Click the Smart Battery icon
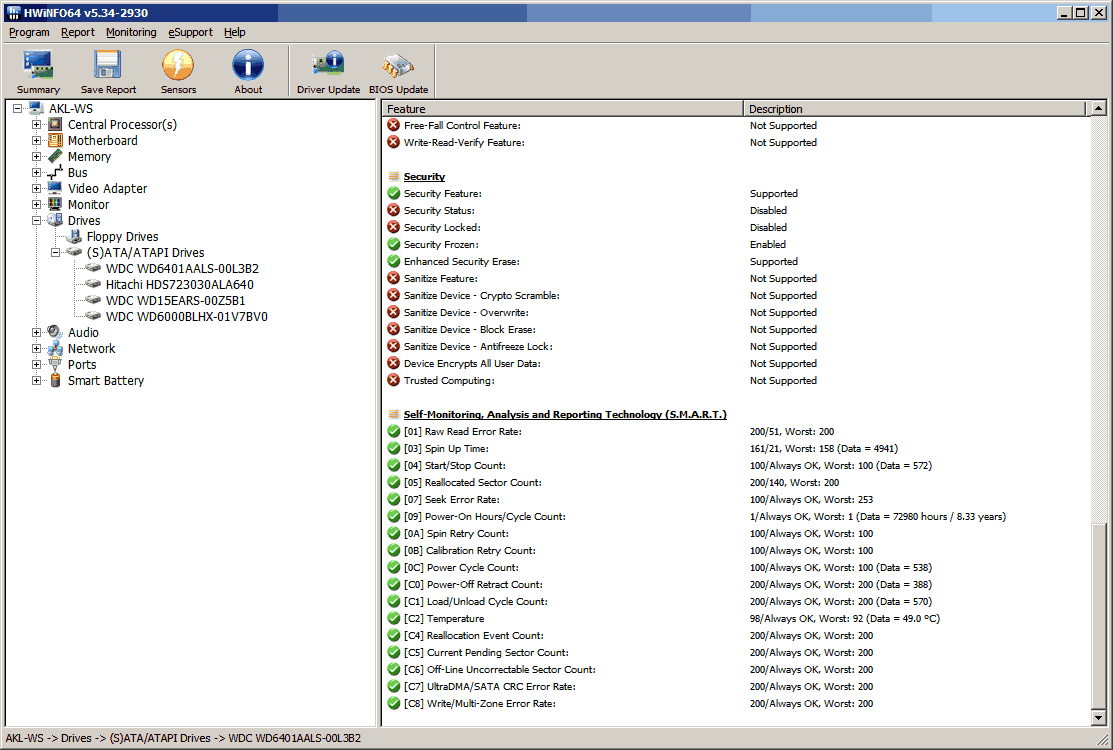 (55, 380)
